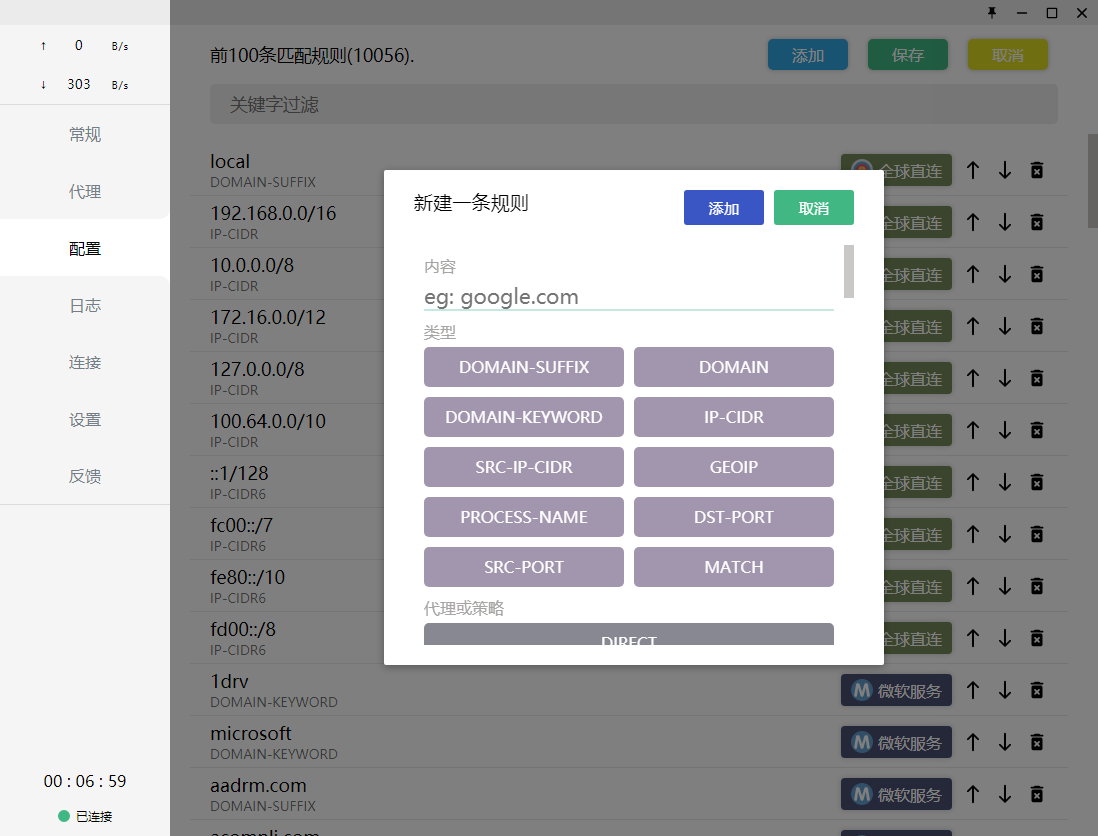Delete the 100.64.0.0/10 rule
1098x836 pixels.
[x=1037, y=430]
